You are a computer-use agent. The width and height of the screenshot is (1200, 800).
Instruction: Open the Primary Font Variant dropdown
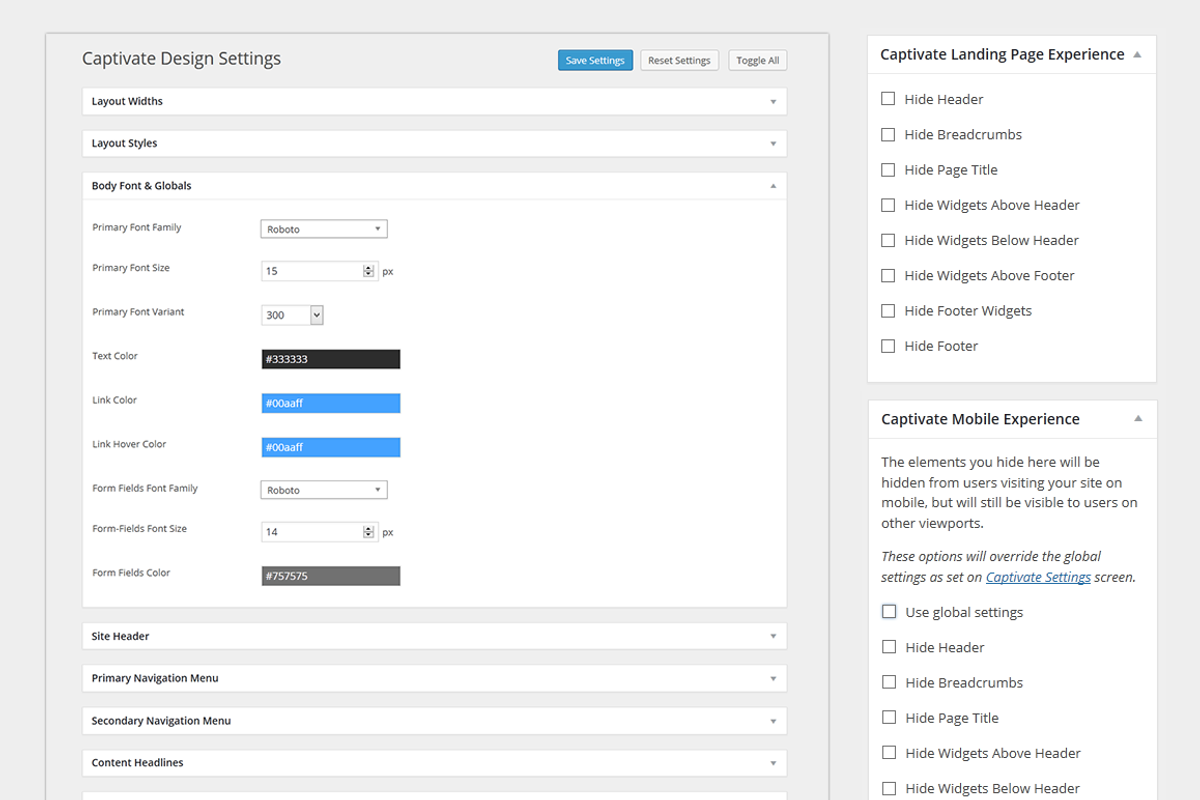click(x=292, y=315)
